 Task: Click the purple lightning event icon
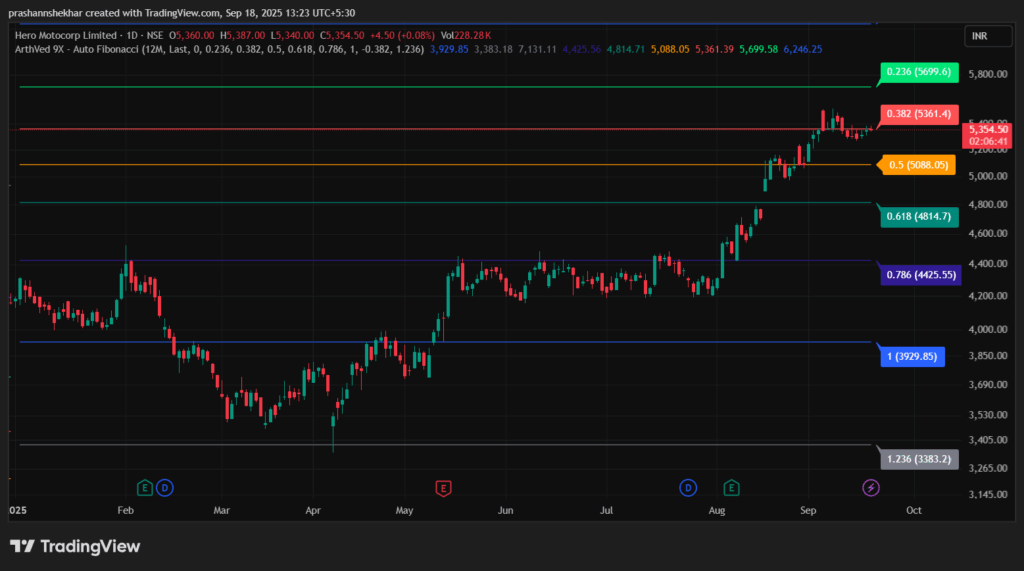[x=871, y=487]
